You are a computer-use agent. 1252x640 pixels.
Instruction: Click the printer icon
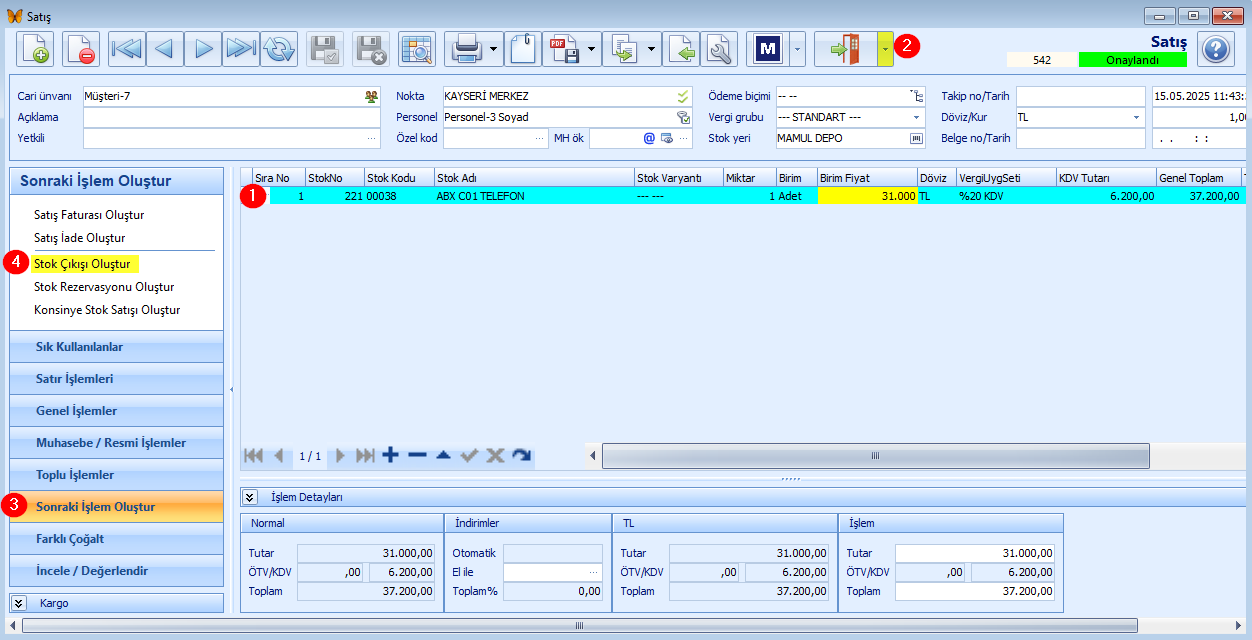pyautogui.click(x=468, y=48)
